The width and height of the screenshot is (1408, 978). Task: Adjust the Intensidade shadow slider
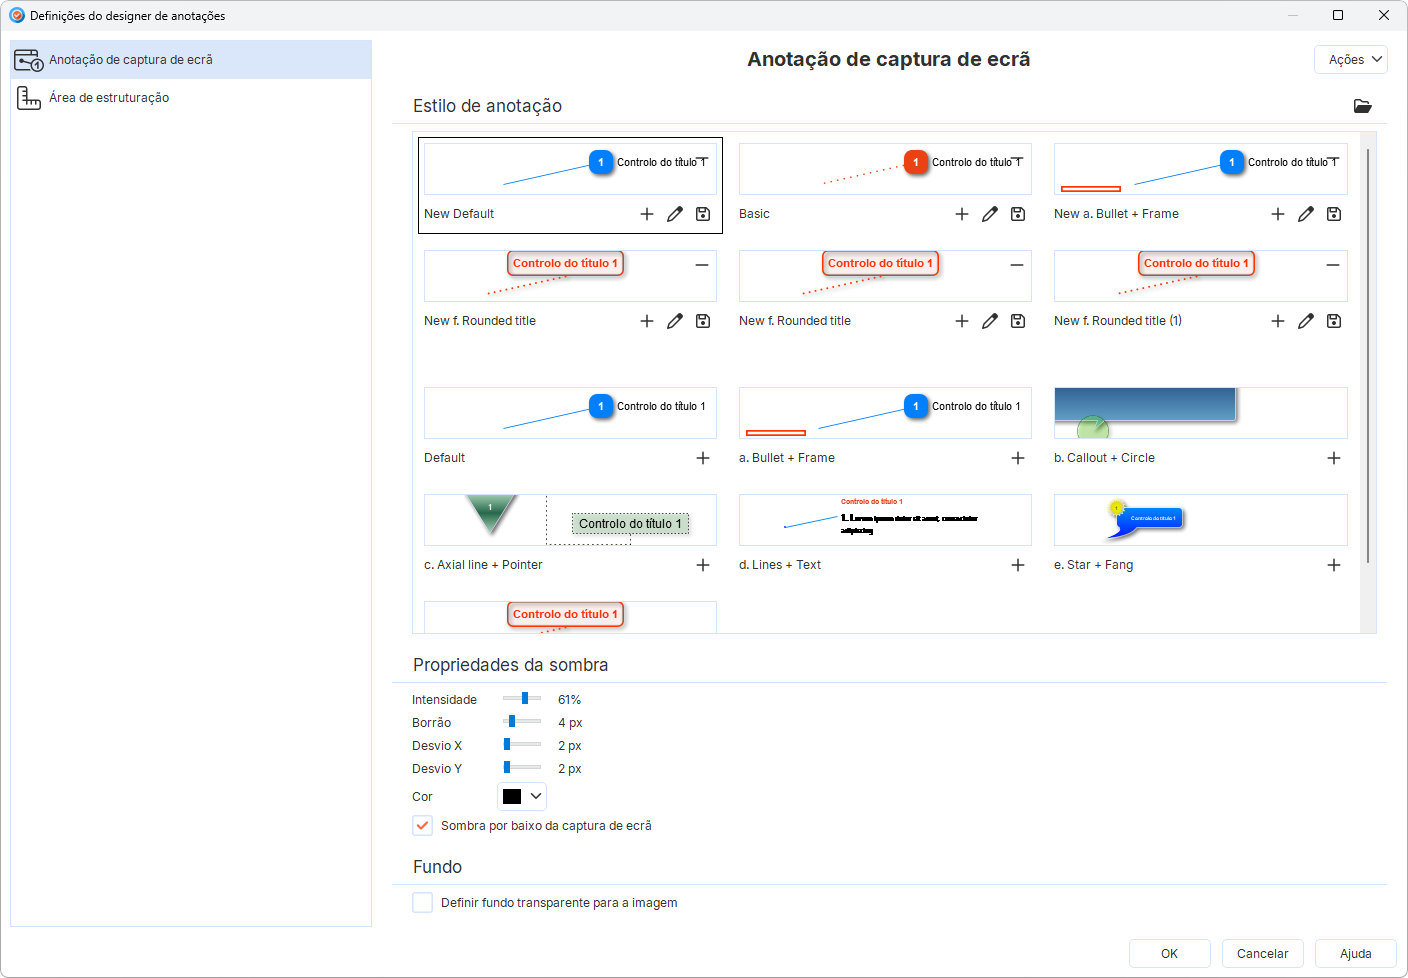(525, 699)
